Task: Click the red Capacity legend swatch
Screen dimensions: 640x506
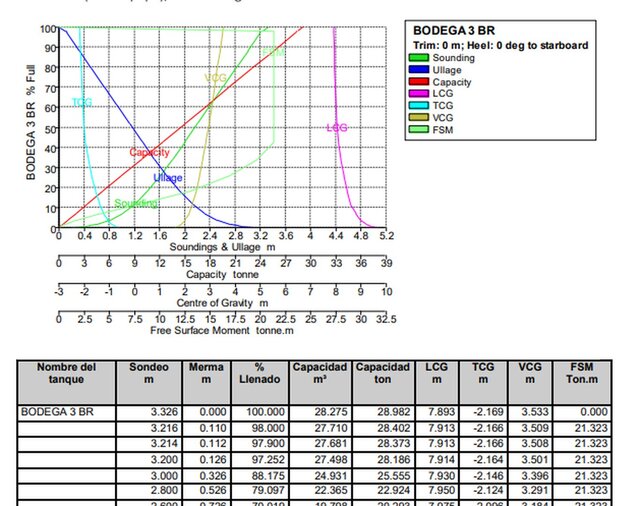Action: [x=419, y=82]
